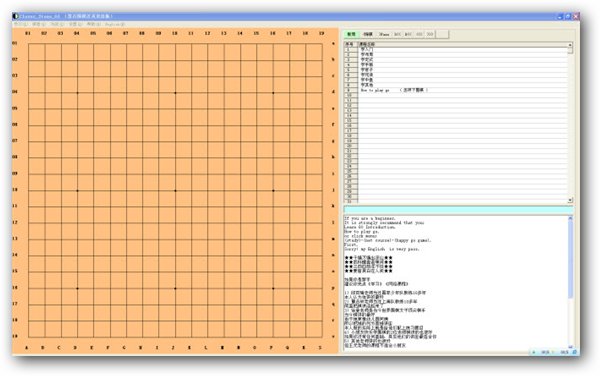Click the blank button at the toolbar's end
600x376 pixels.
(x=442, y=34)
